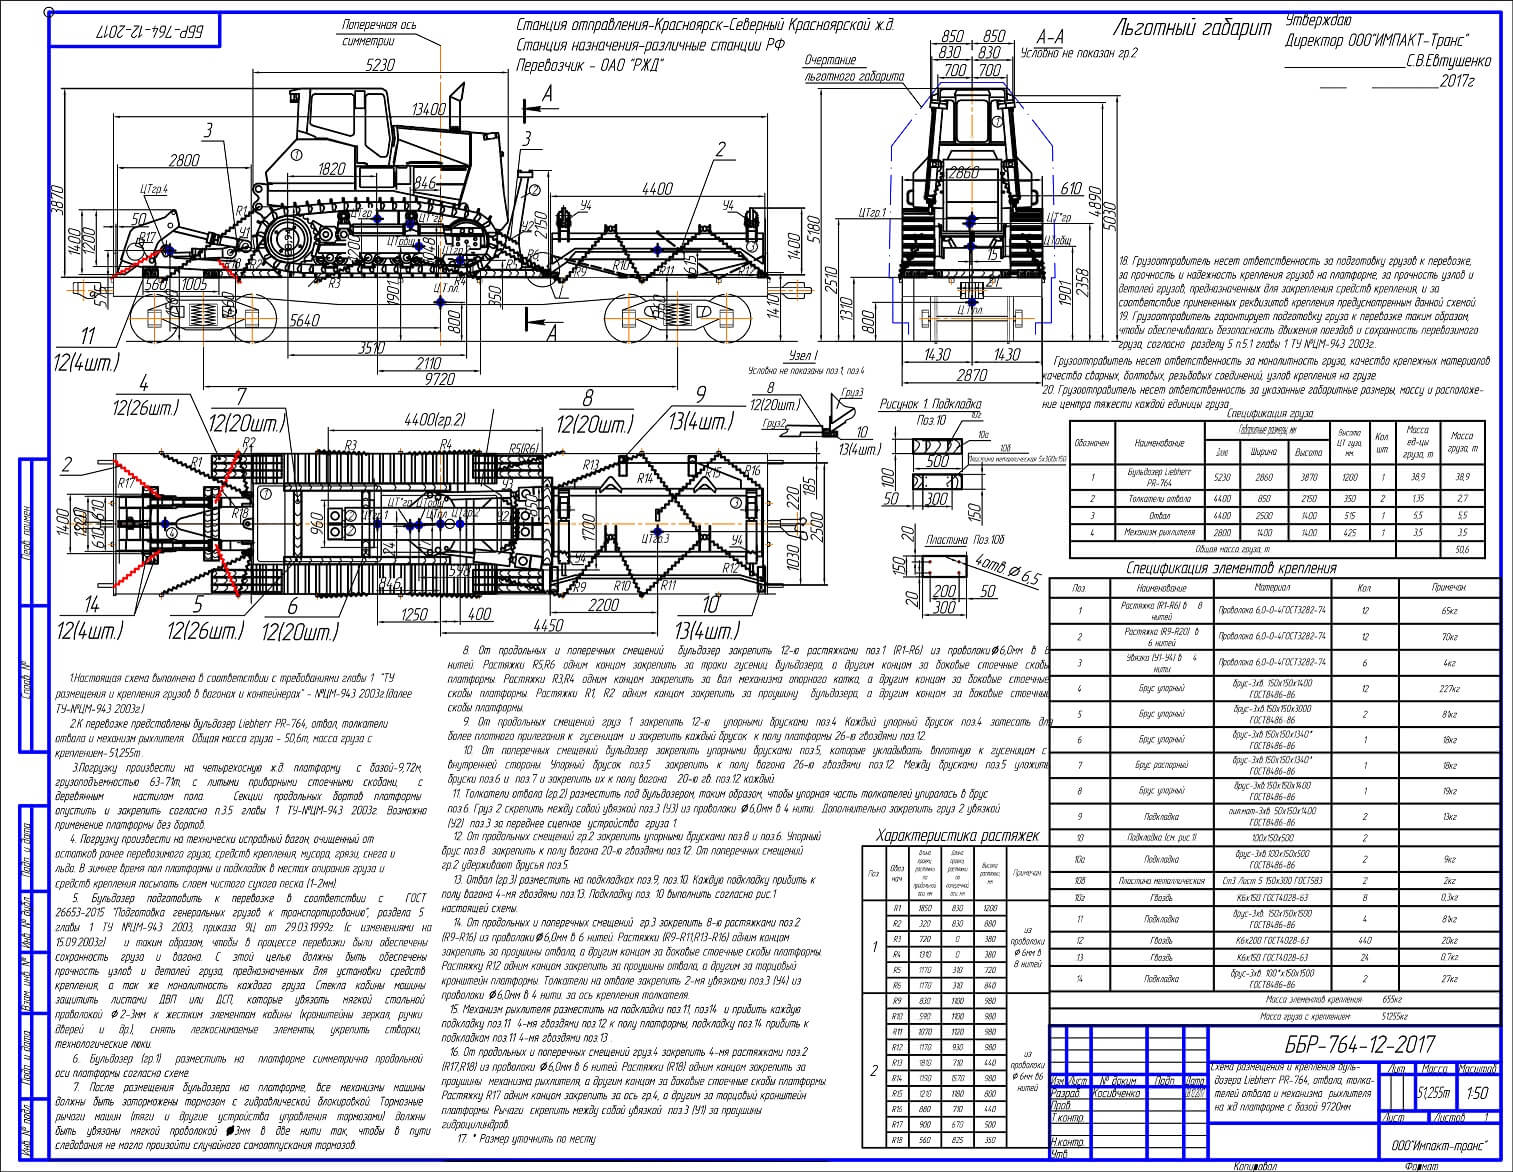This screenshot has height=1172, width=1513.
Task: Click the company name "ООО"Импакт-транс"" in the title block
Action: coord(1437,1146)
